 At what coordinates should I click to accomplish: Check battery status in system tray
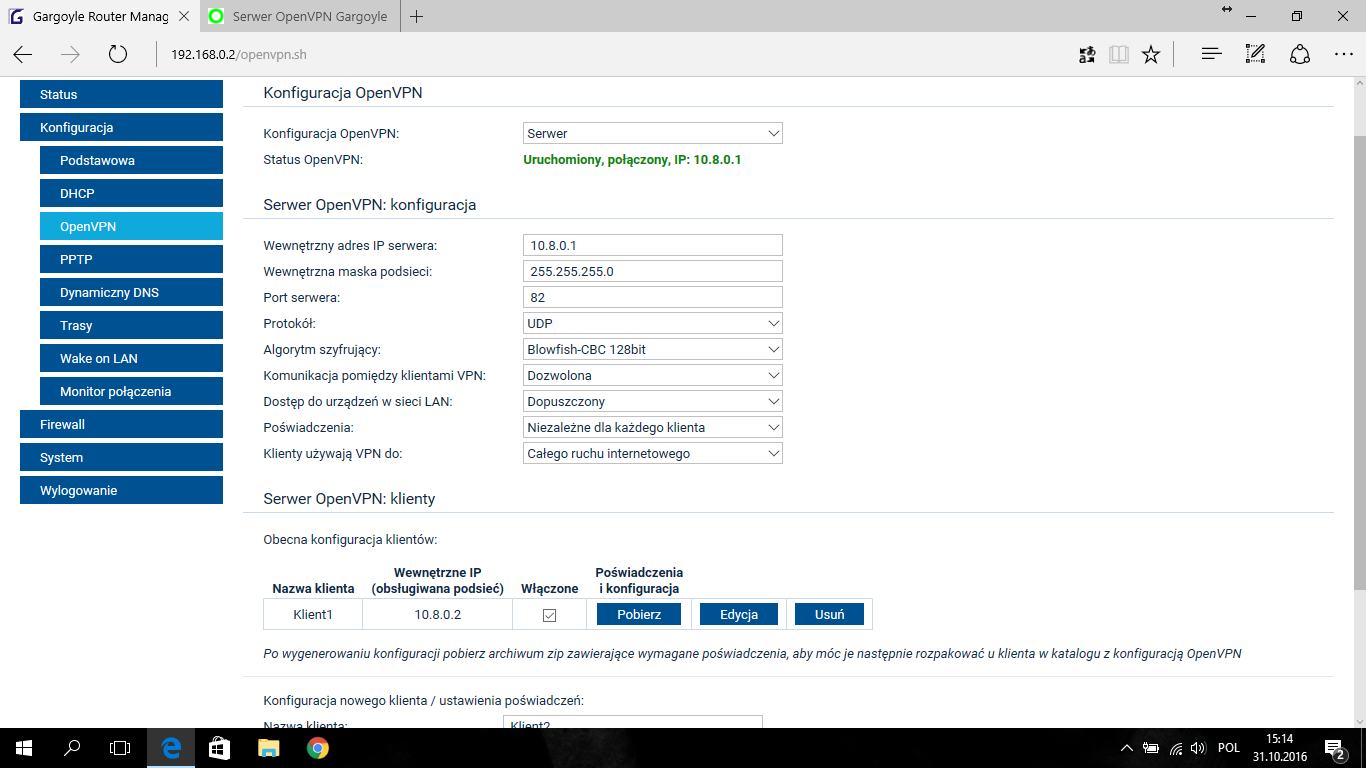(1151, 748)
